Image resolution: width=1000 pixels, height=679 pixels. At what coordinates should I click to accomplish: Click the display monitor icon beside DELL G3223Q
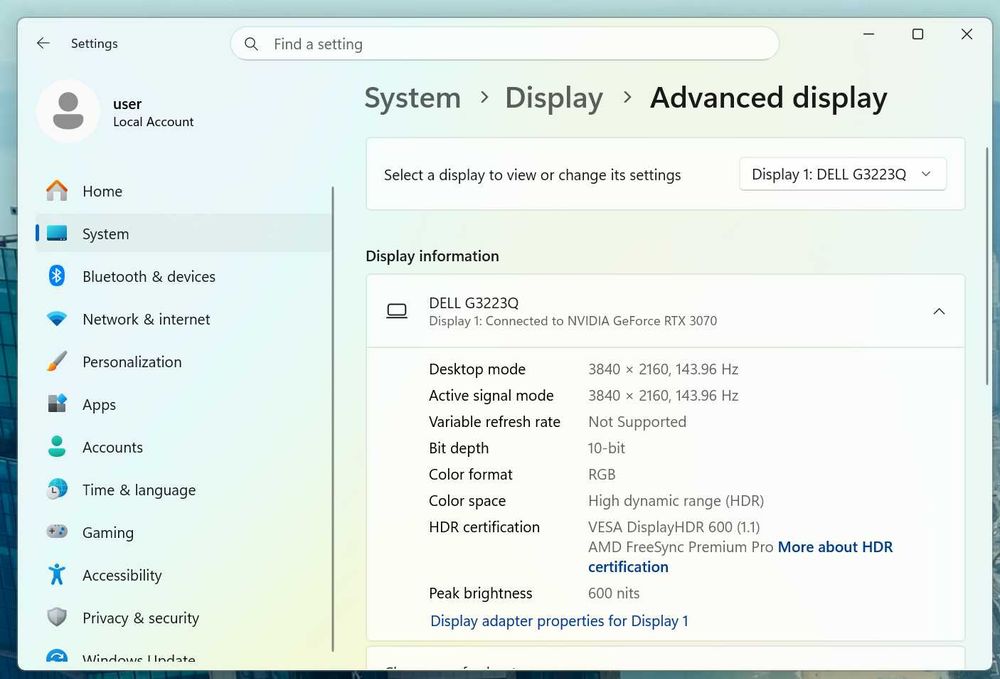(x=397, y=311)
